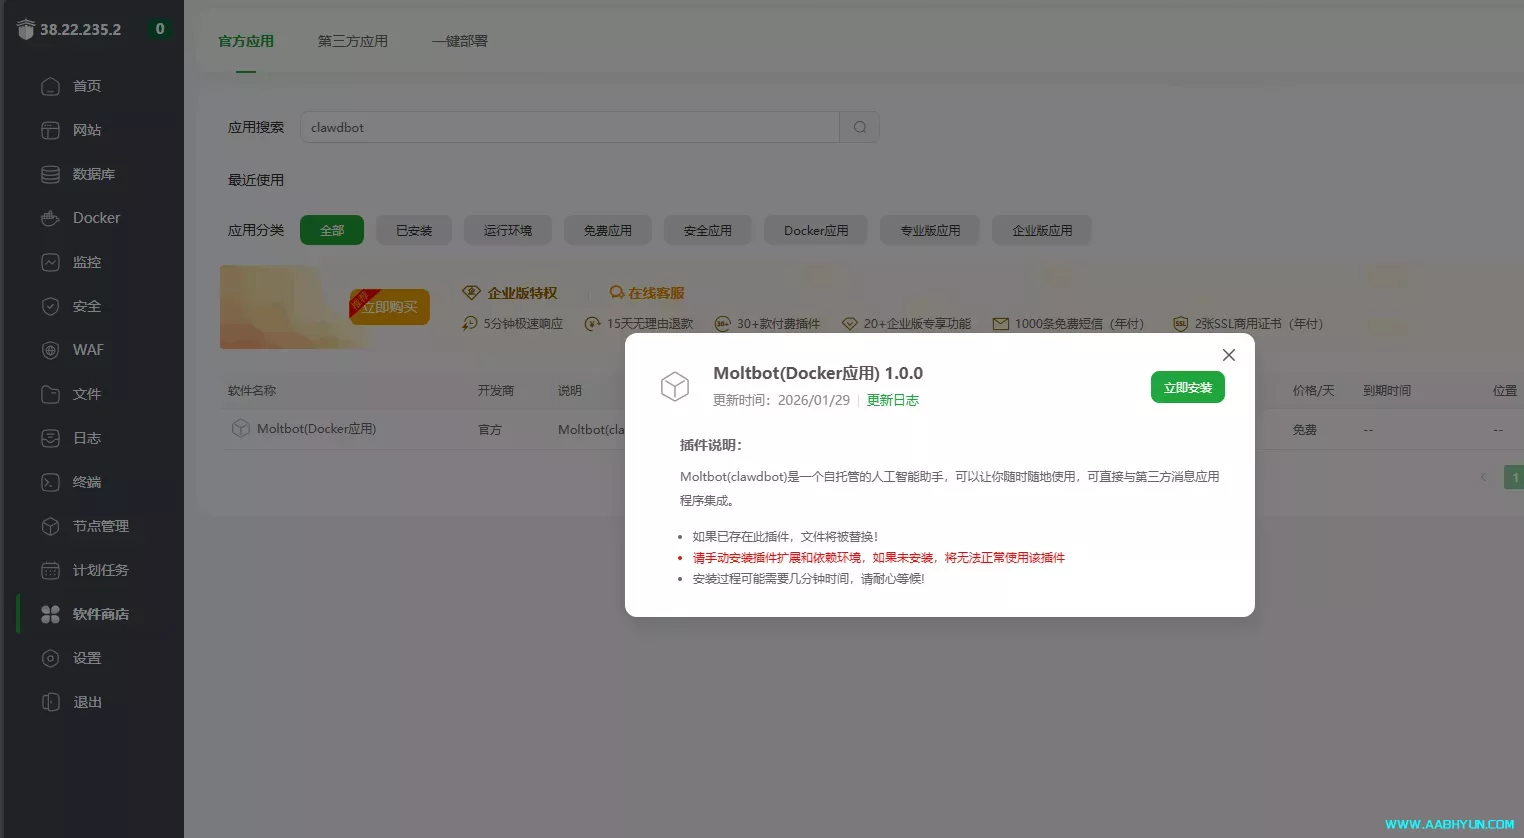Select the Docker应用 category filter
The width and height of the screenshot is (1524, 838).
[815, 229]
